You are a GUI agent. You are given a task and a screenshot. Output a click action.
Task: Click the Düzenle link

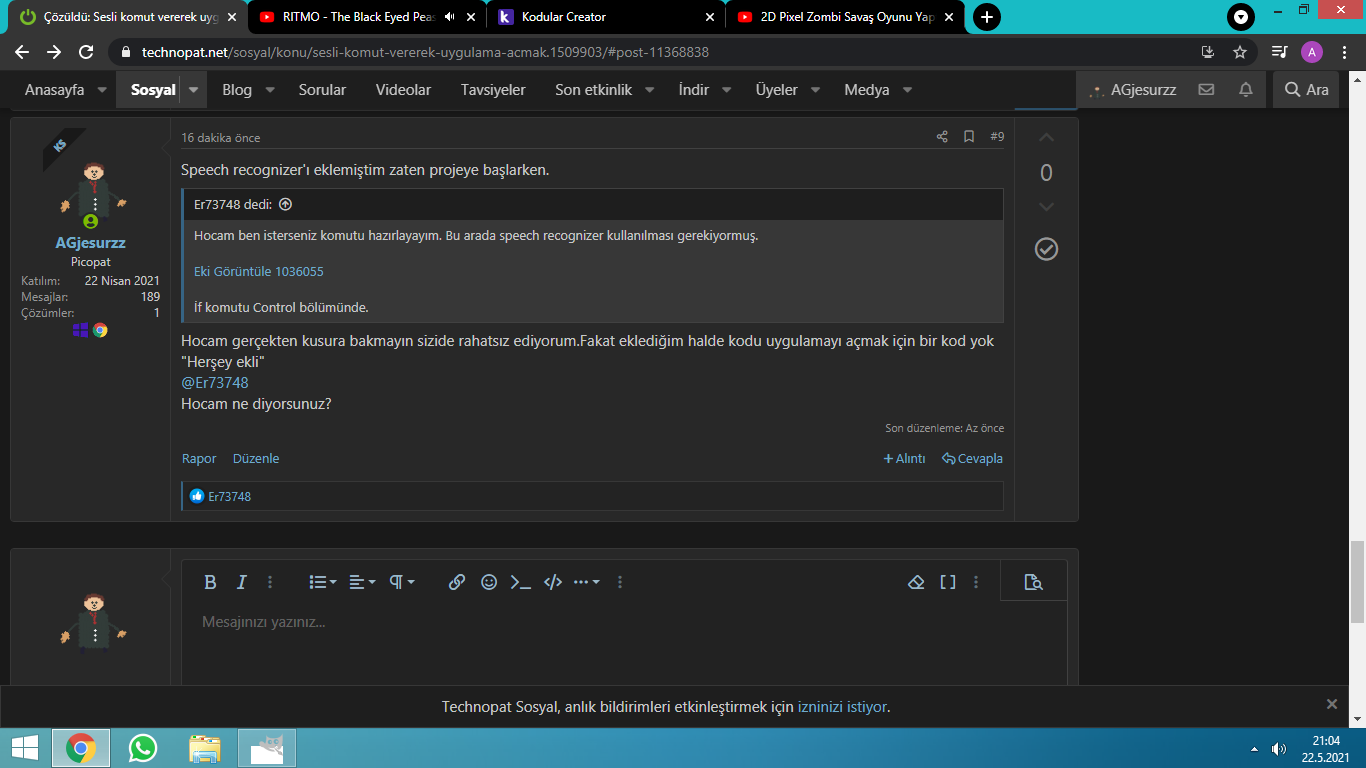tap(256, 459)
